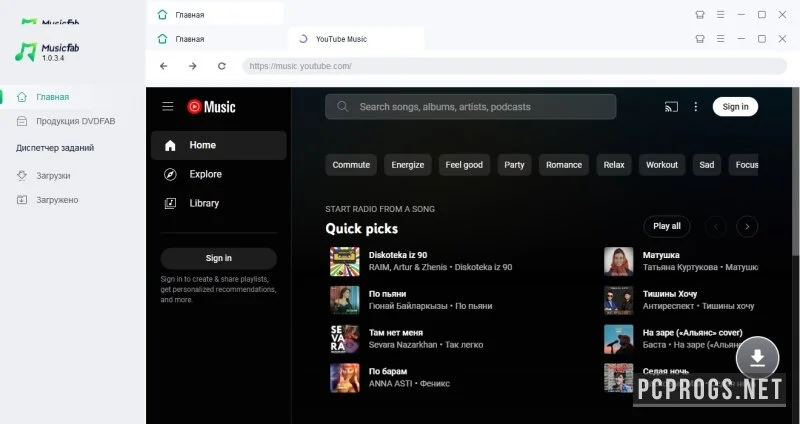Image resolution: width=800 pixels, height=424 pixels.
Task: Click the shirt skin icon beside YouTube Music tab row
Action: point(700,39)
